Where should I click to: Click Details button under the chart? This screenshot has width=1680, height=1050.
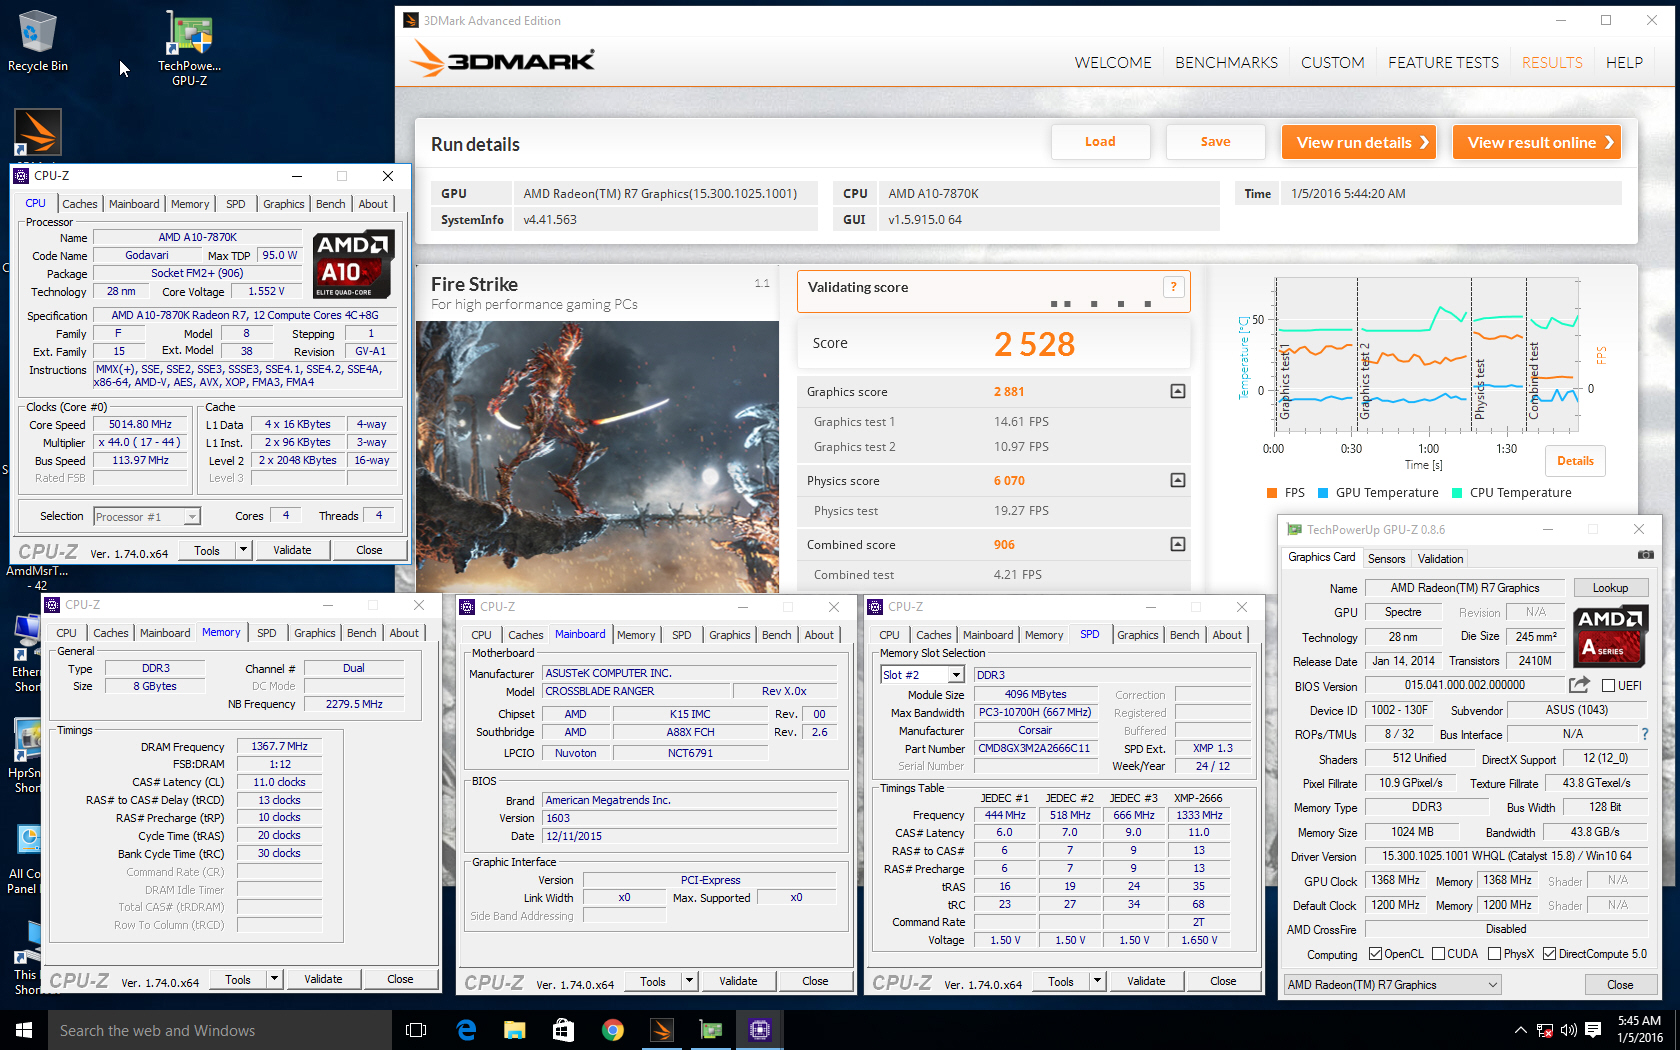1575,461
